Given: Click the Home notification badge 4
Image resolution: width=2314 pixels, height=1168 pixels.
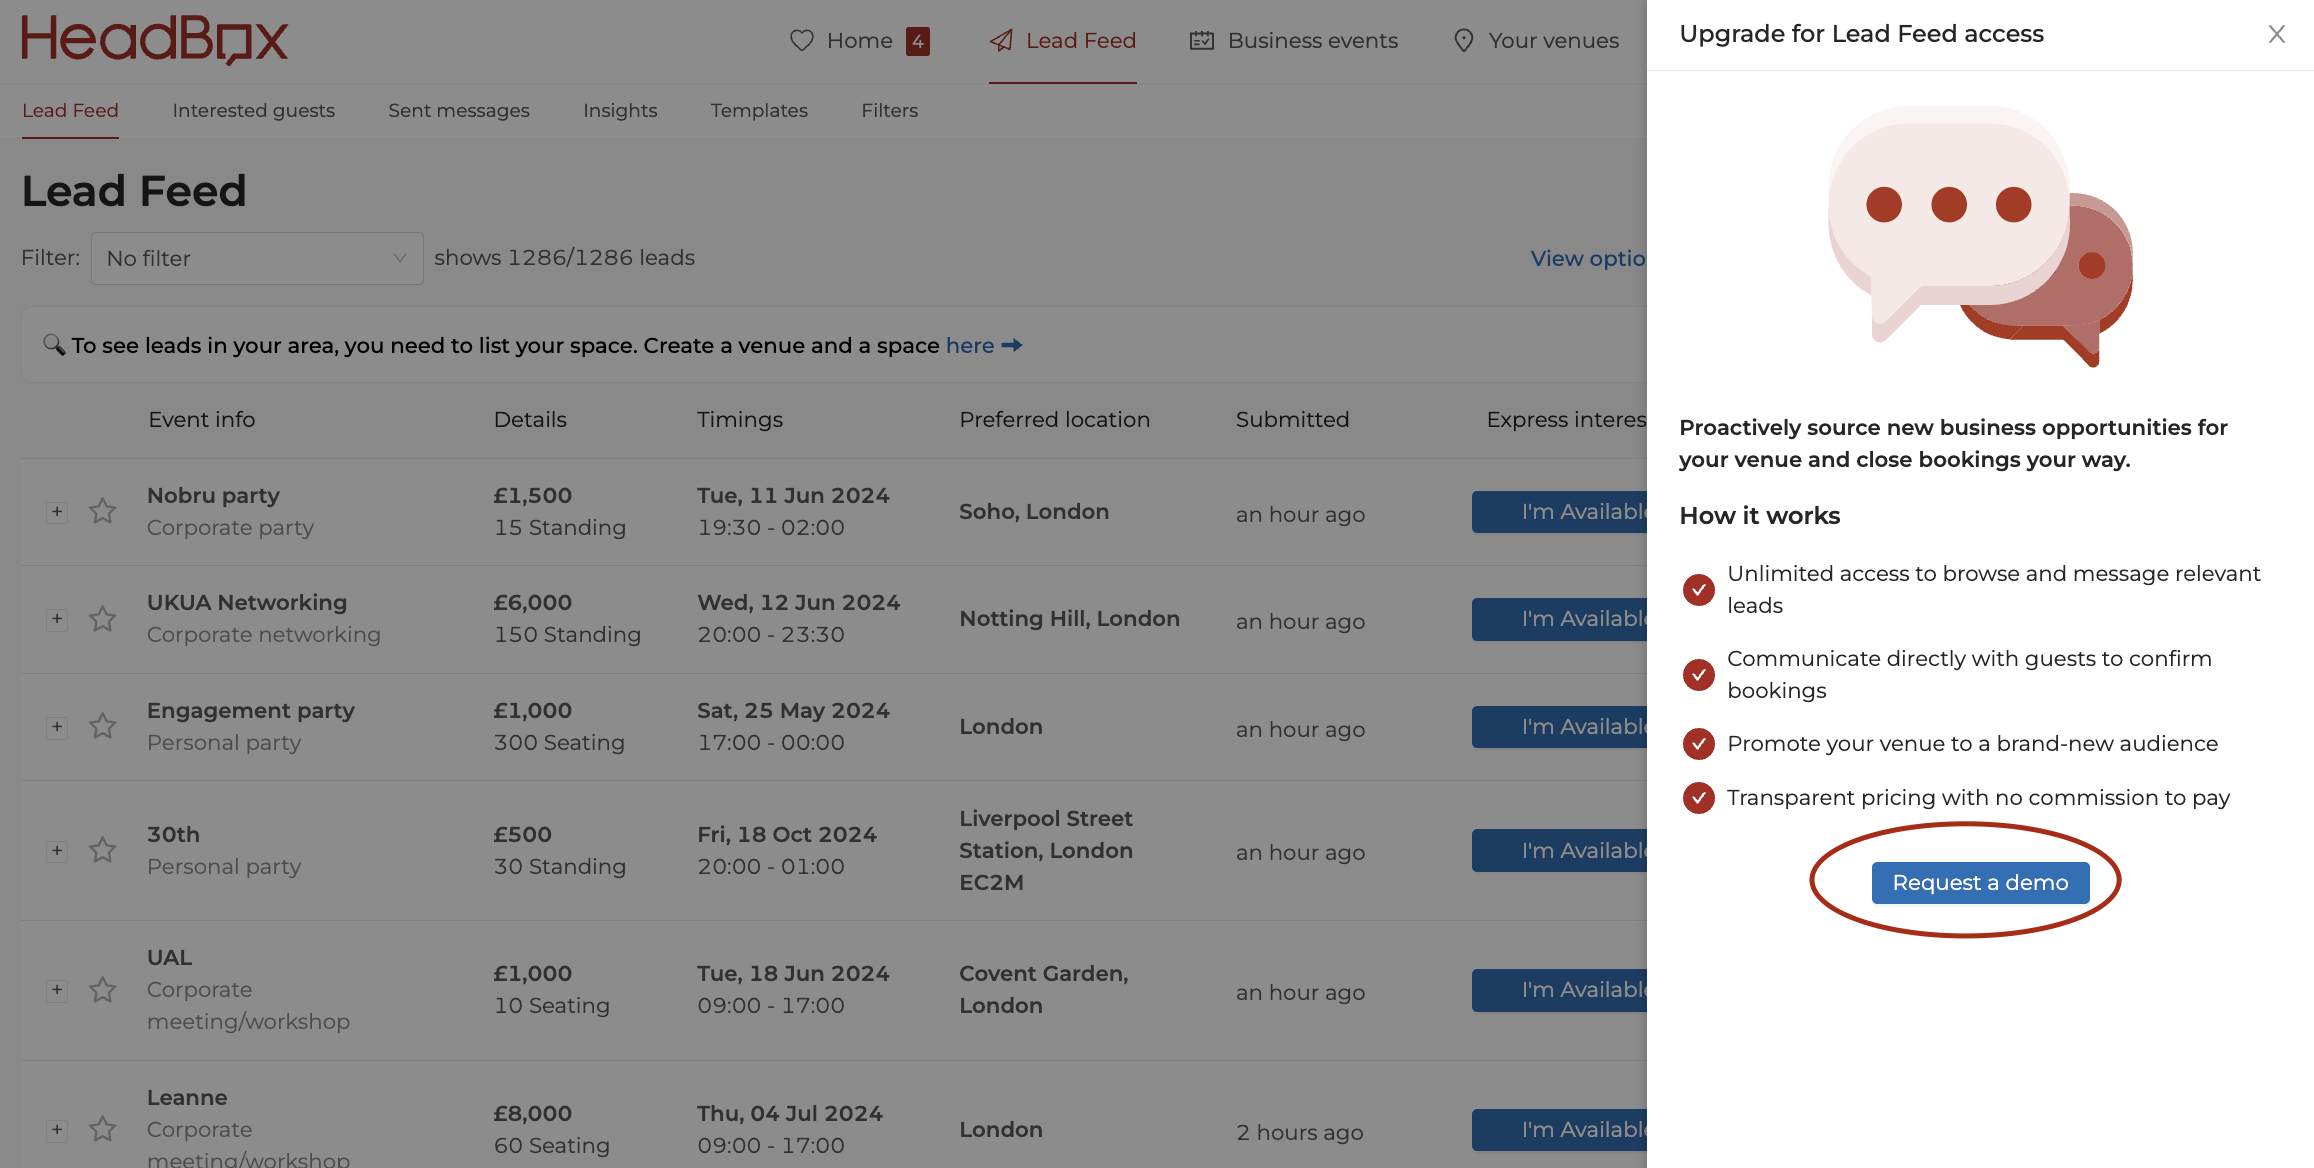Looking at the screenshot, I should (918, 41).
